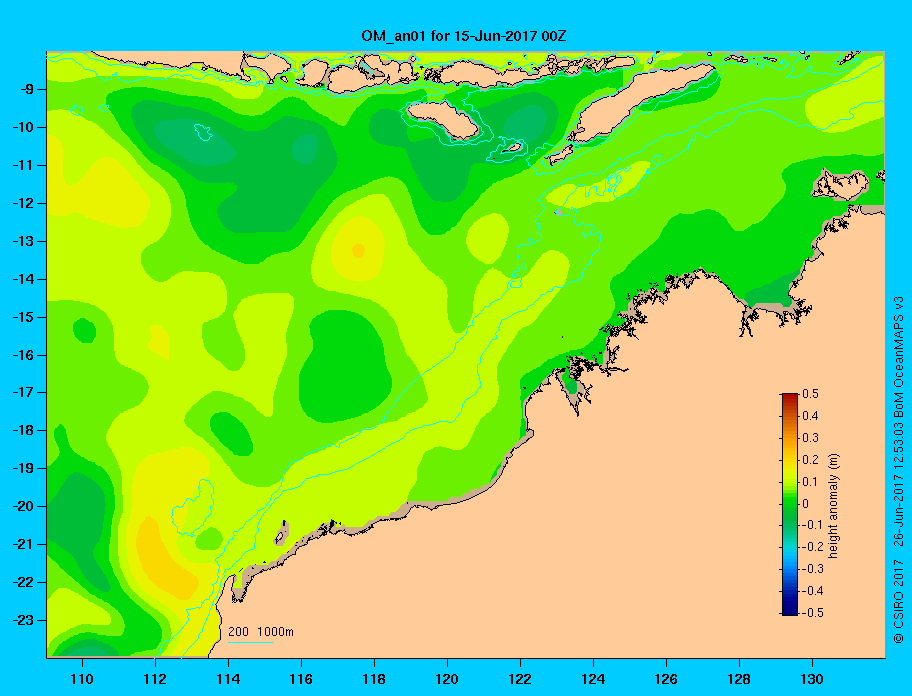Click the "-23" latitude axis label
The height and width of the screenshot is (696, 912).
(x=23, y=620)
